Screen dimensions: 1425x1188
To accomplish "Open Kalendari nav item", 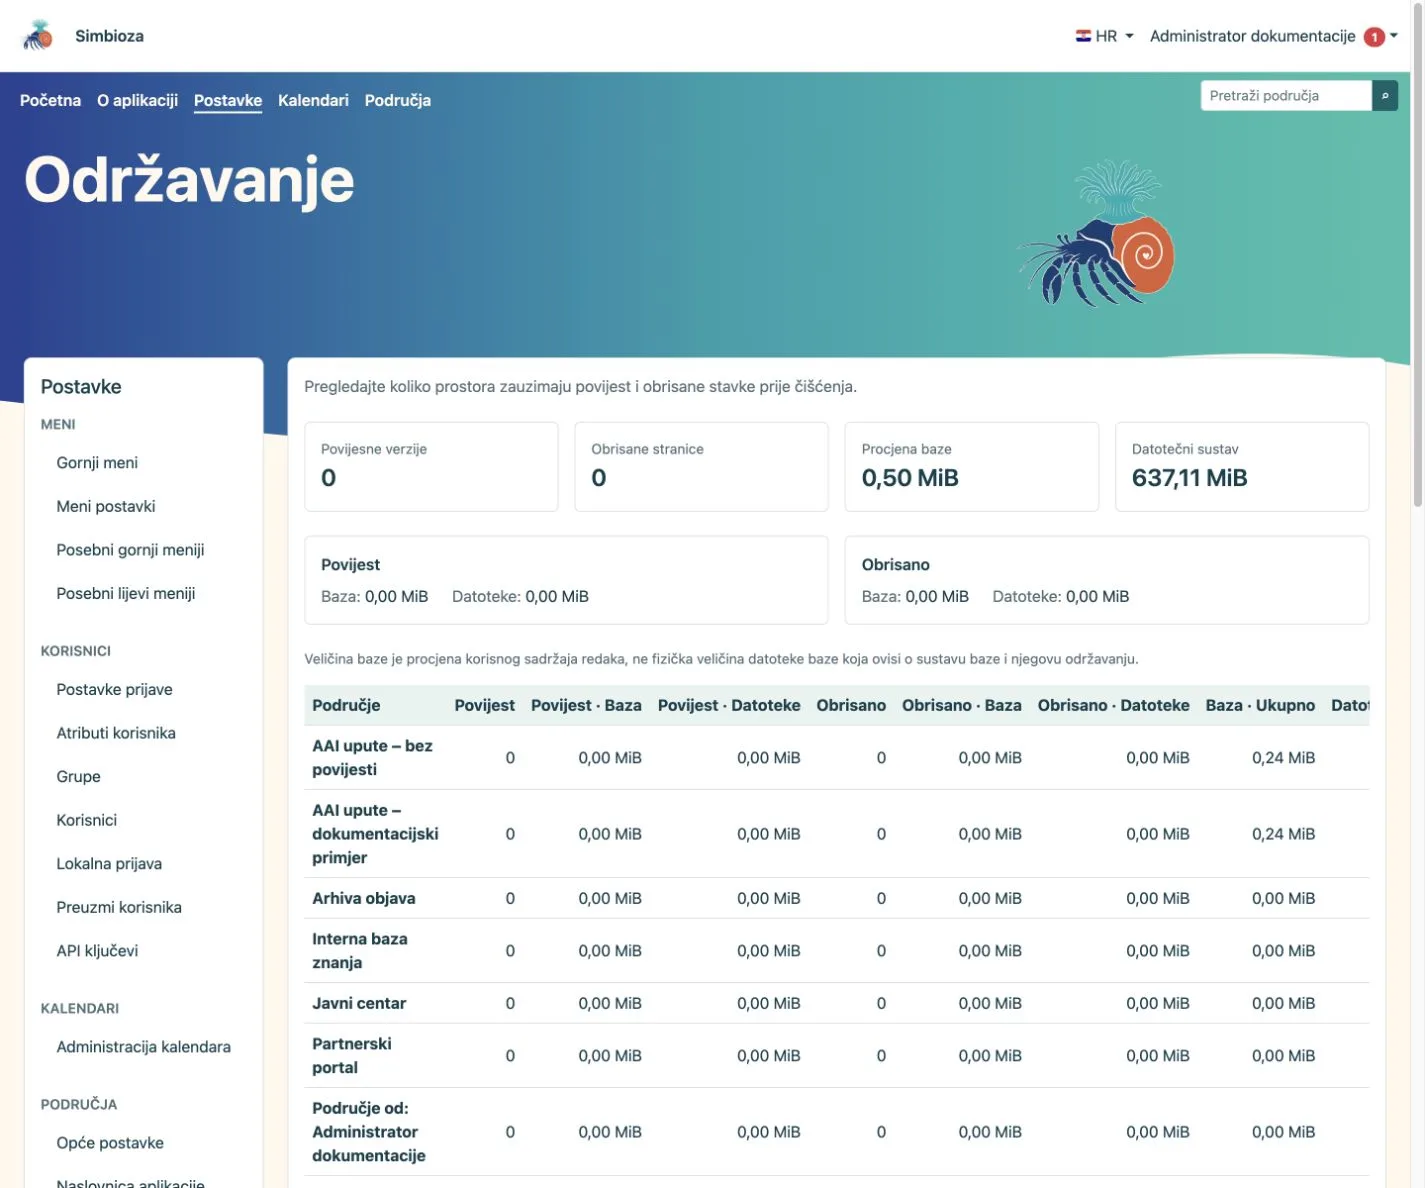I will point(313,100).
